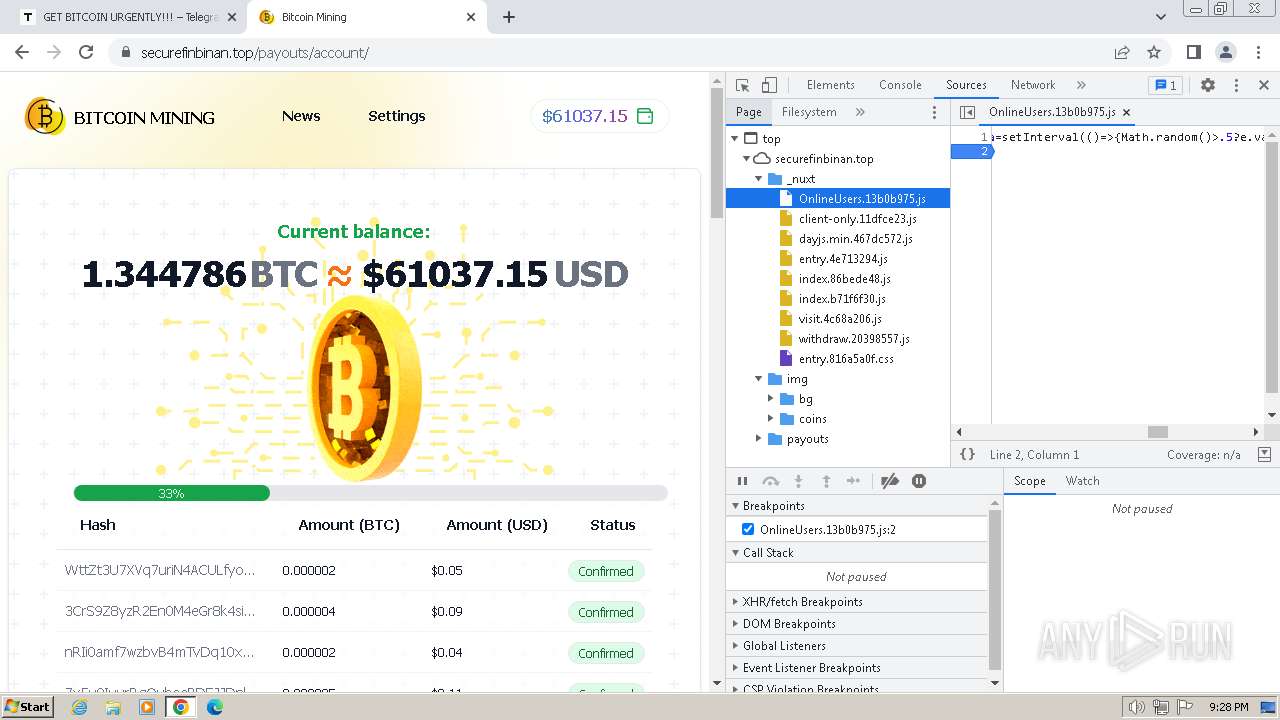Click the code editor horizontal scrollbar
This screenshot has height=720, width=1280.
point(1158,432)
